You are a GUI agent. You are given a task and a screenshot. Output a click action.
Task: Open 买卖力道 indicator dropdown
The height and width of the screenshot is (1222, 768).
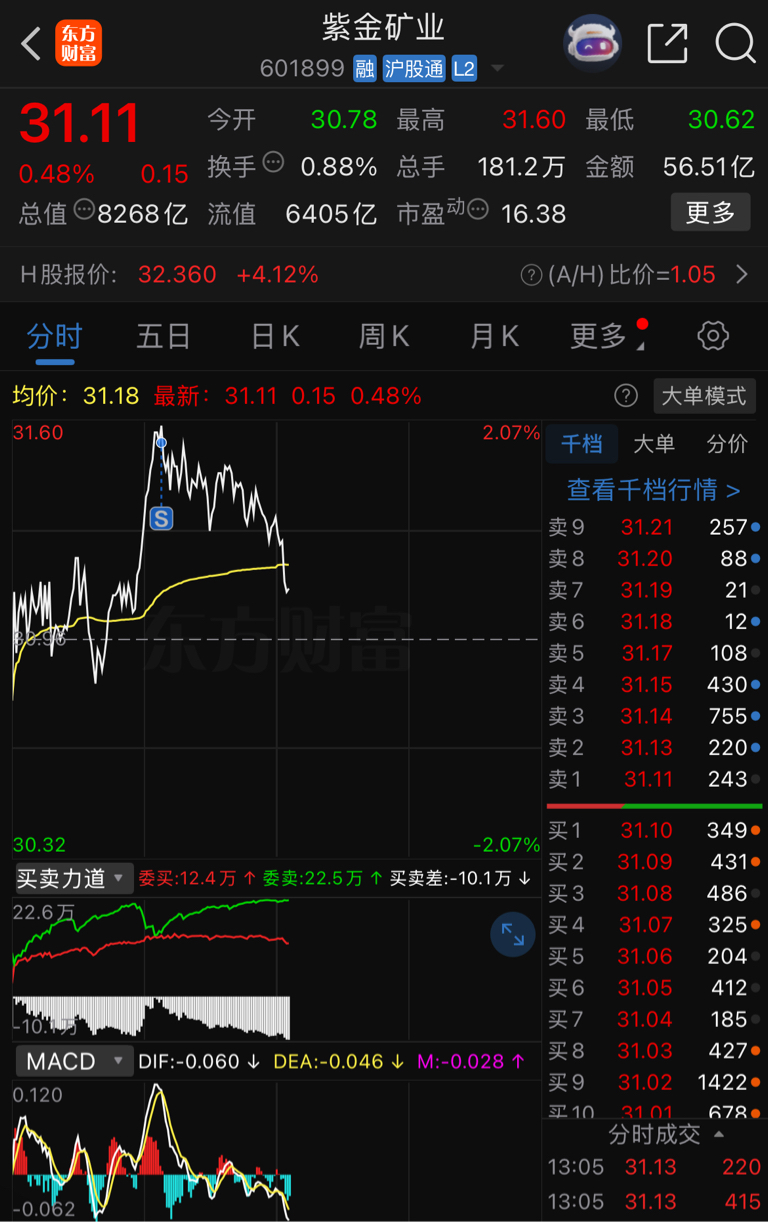(x=74, y=879)
